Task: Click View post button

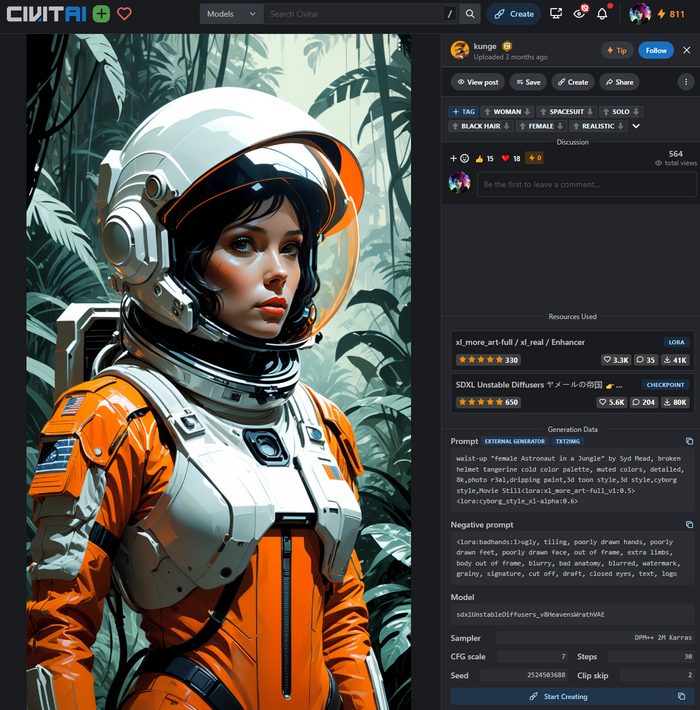Action: (x=478, y=82)
